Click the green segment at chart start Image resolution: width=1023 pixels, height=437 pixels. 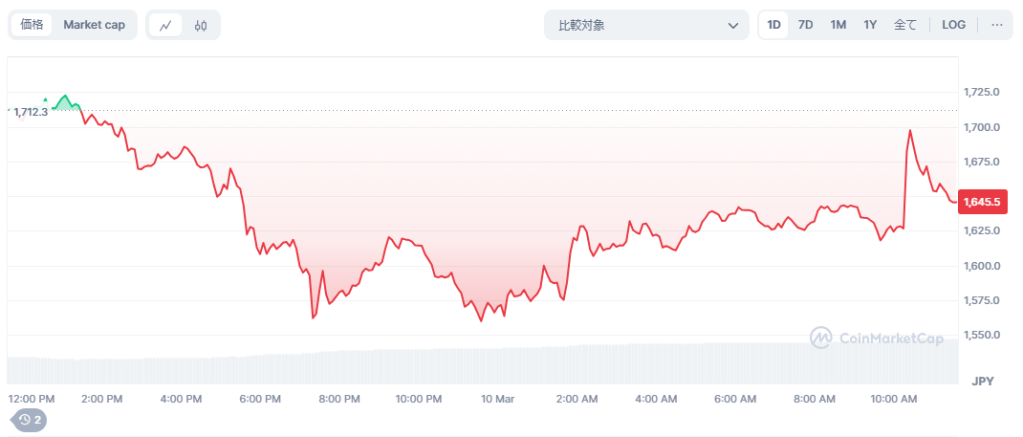[x=66, y=100]
